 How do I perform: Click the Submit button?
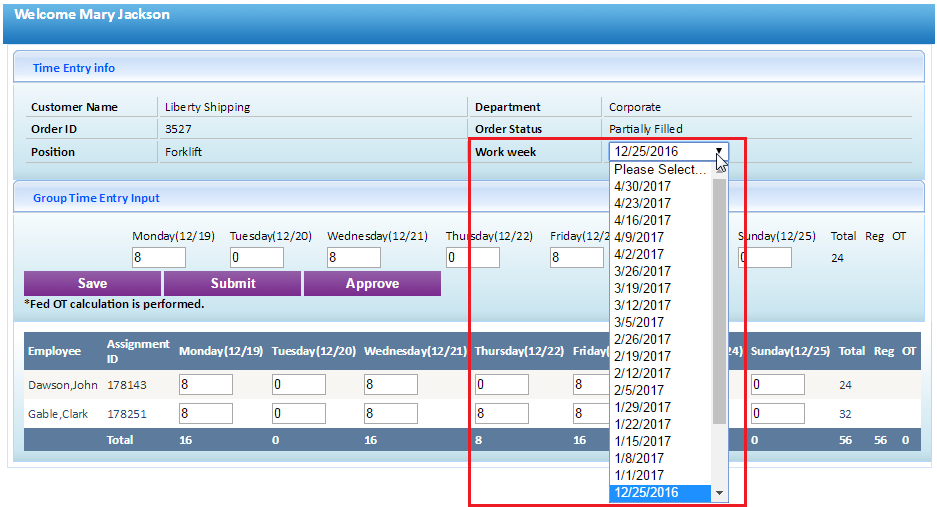232,283
